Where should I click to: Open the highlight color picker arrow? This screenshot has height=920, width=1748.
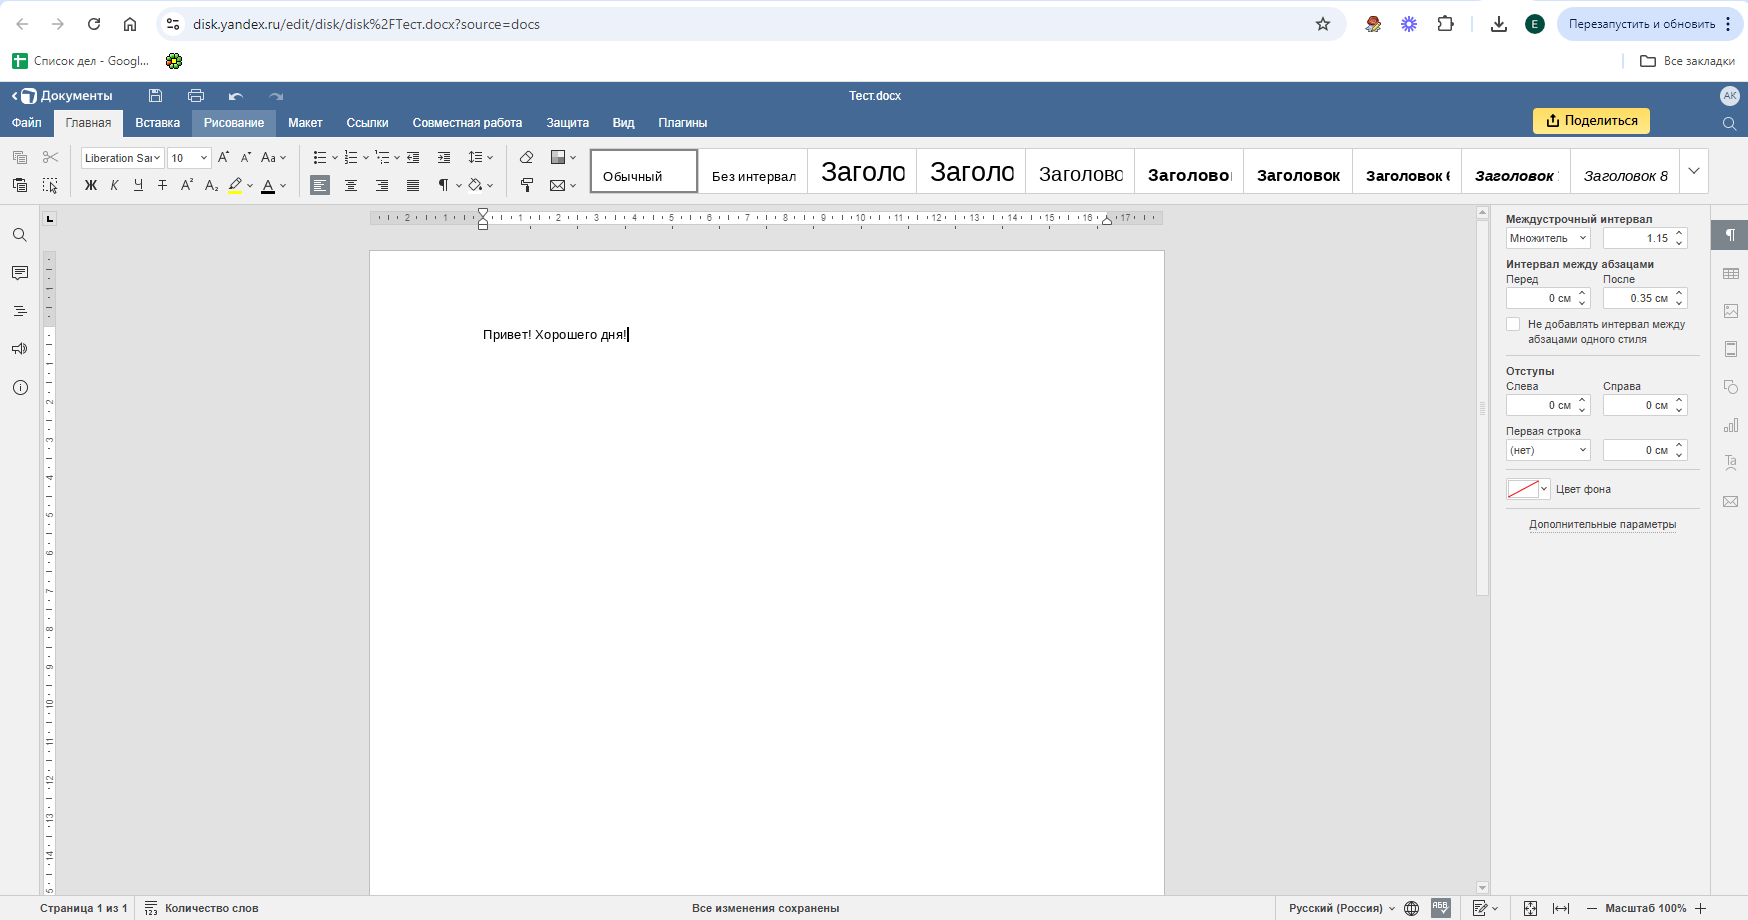[250, 185]
